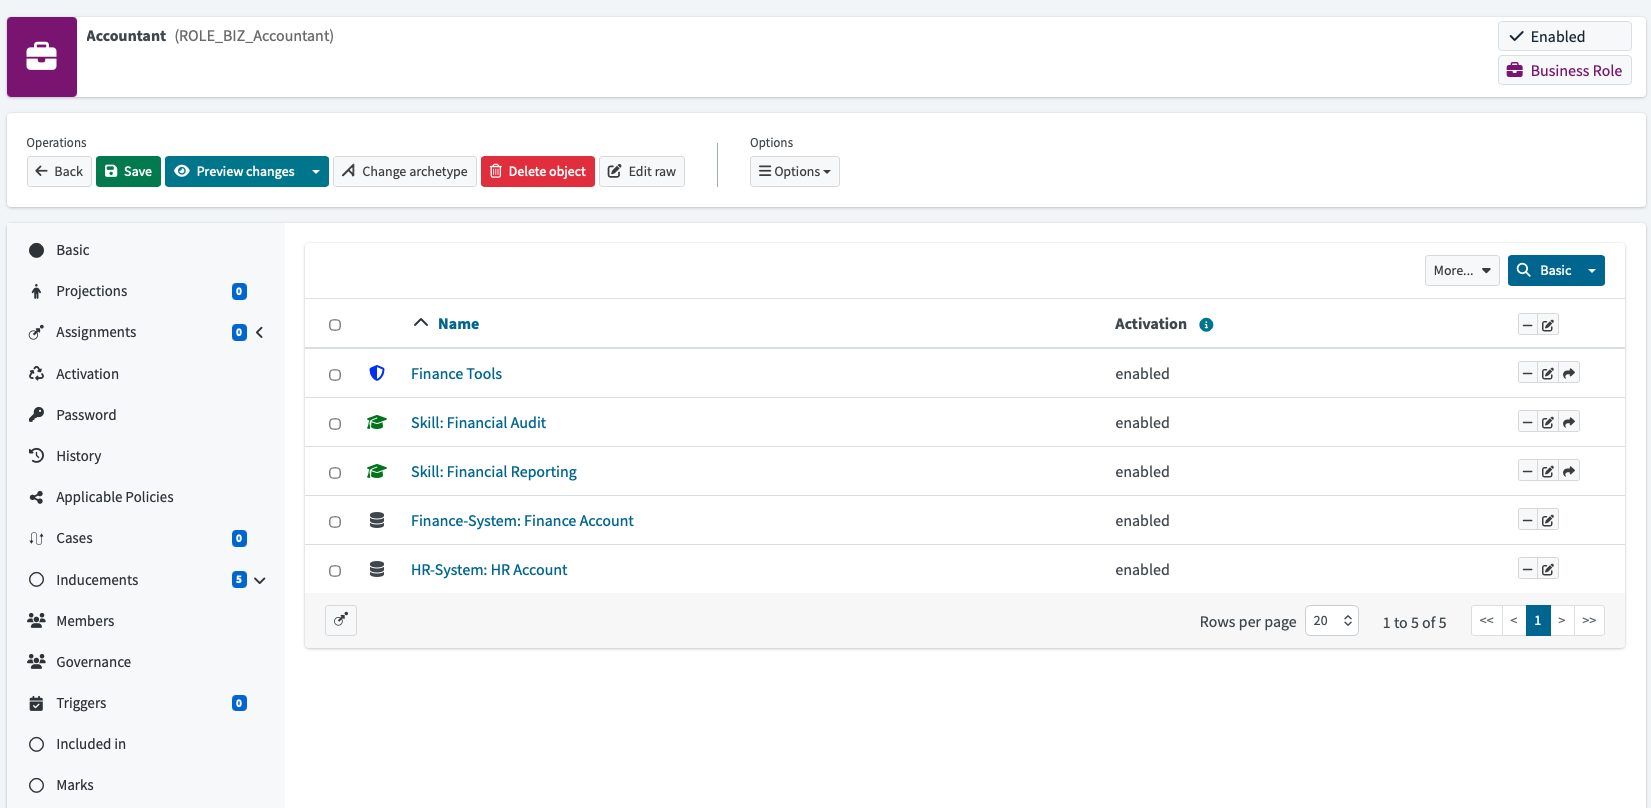Sort the table by Name column

point(458,324)
